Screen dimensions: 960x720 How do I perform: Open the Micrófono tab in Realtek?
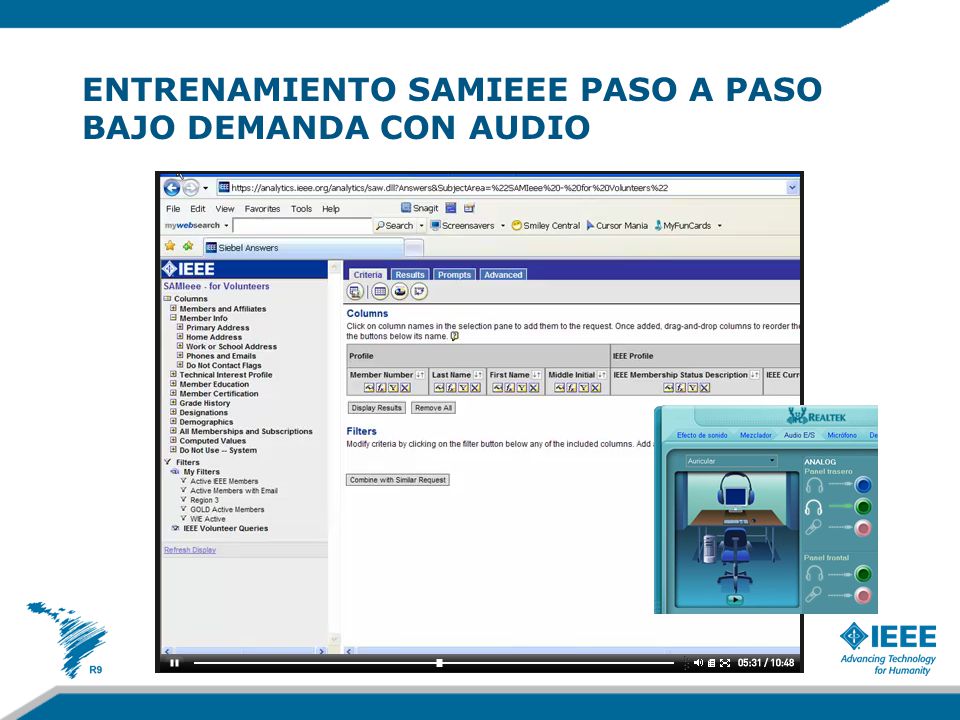(842, 435)
